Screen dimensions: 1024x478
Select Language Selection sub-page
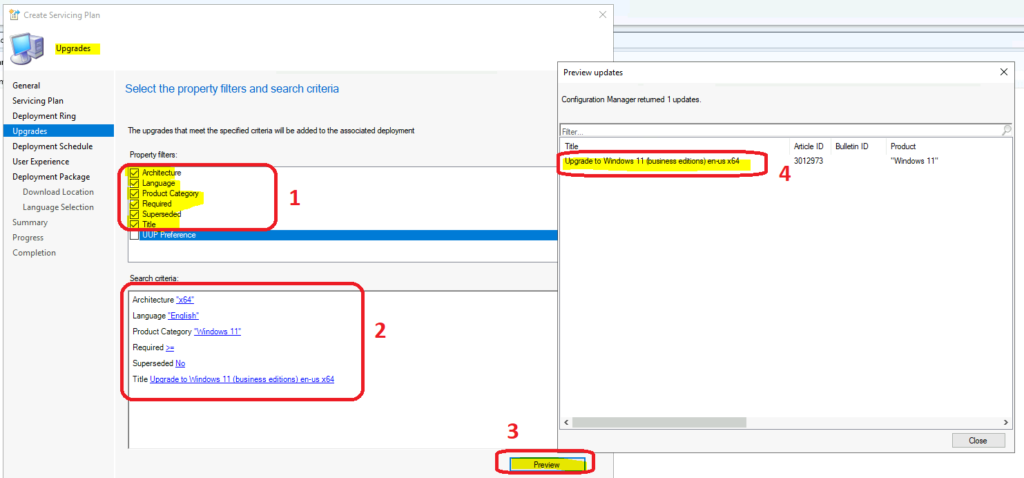58,207
